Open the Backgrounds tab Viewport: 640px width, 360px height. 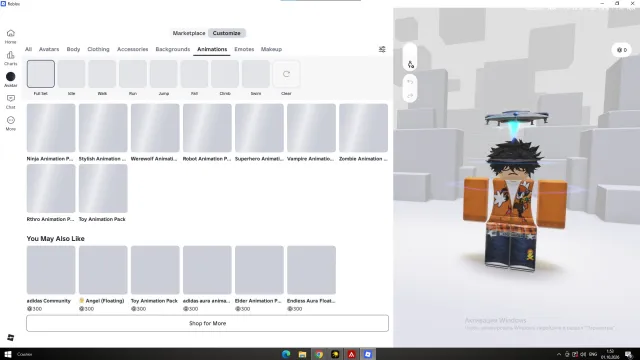click(173, 49)
